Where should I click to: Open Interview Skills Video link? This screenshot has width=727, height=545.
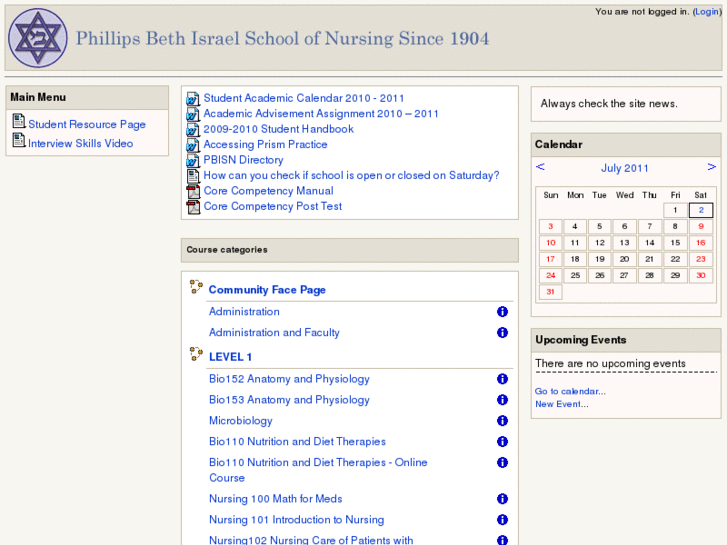81,143
